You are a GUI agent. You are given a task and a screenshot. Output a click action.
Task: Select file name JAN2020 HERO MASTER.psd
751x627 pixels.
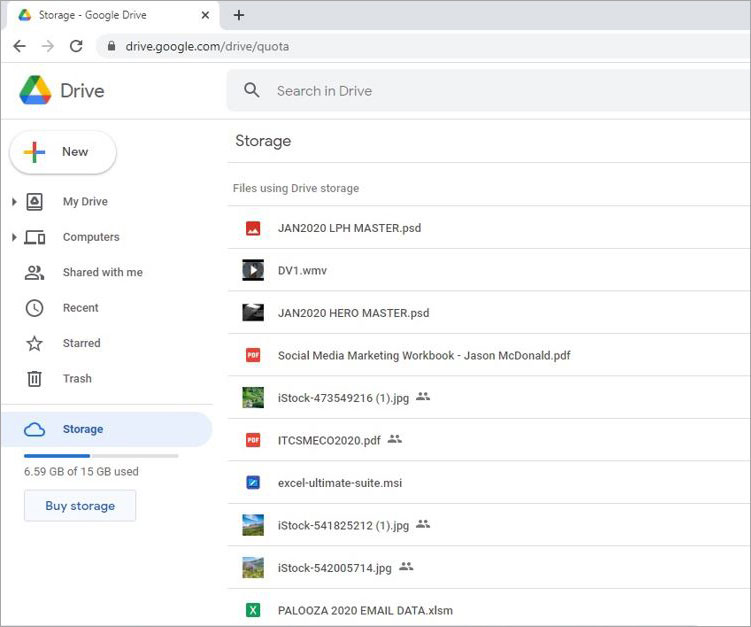(353, 313)
